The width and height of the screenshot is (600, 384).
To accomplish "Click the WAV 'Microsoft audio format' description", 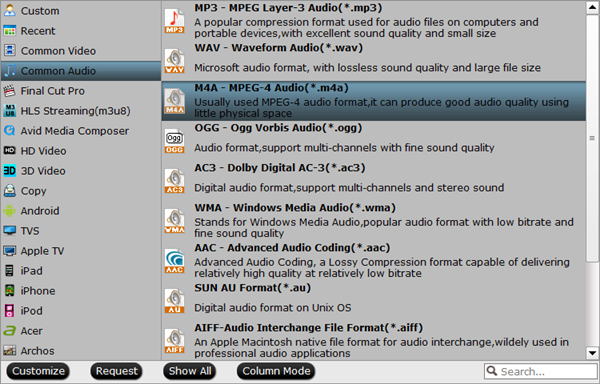I will tap(367, 68).
